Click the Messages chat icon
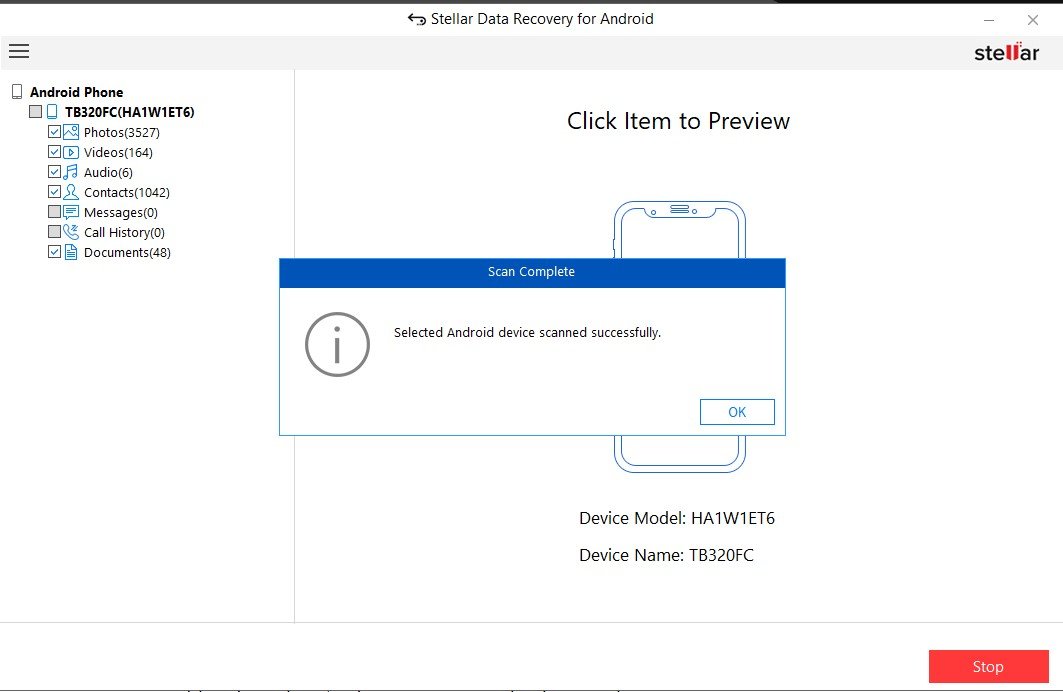The image size is (1063, 692). 71,212
